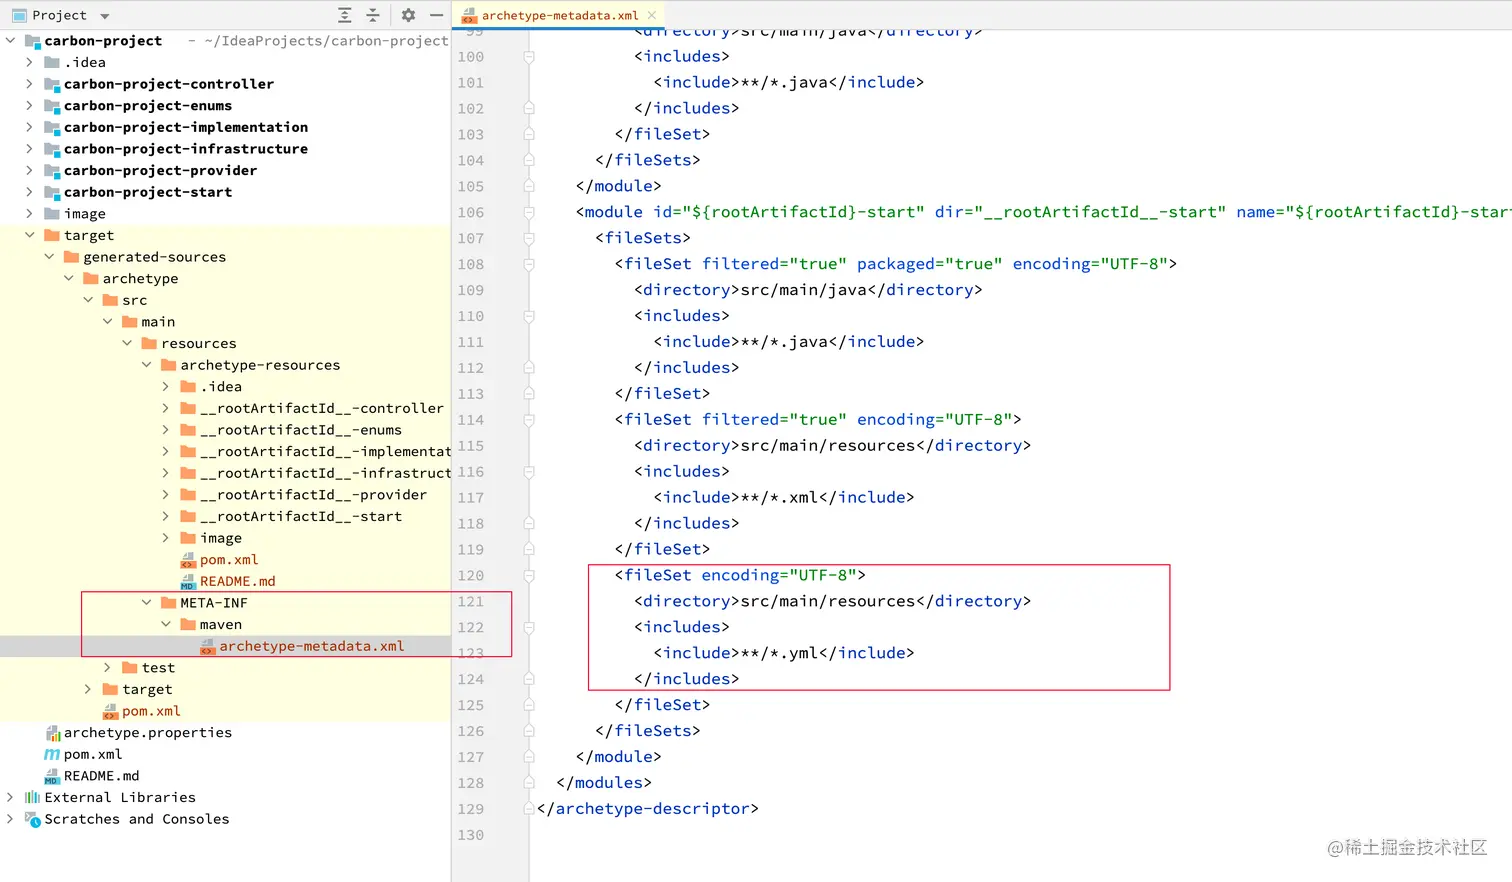Screen dimensions: 1512x882
Task: Close the archetype-metadata.xml editor tab
Action: click(x=652, y=15)
